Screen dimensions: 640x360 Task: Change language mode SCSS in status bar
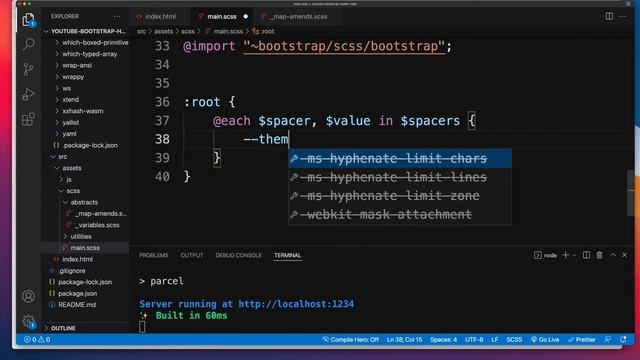point(514,339)
